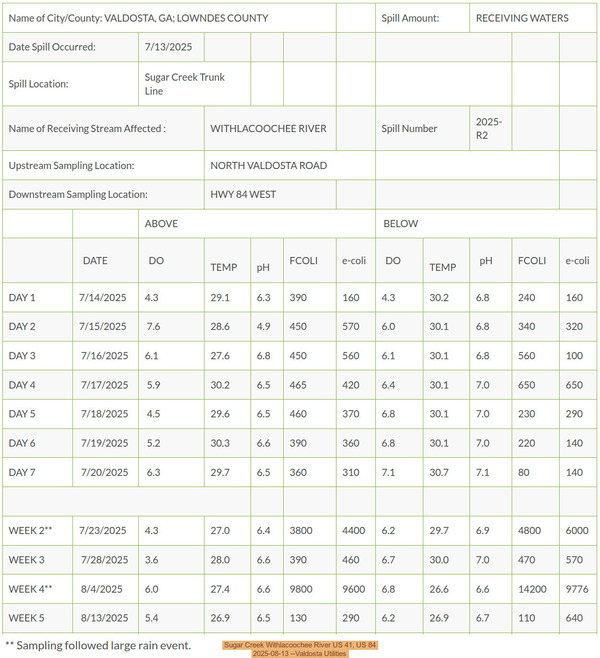
Task: Click DAY 5 above TEMP value 29.6
Action: pyautogui.click(x=220, y=414)
